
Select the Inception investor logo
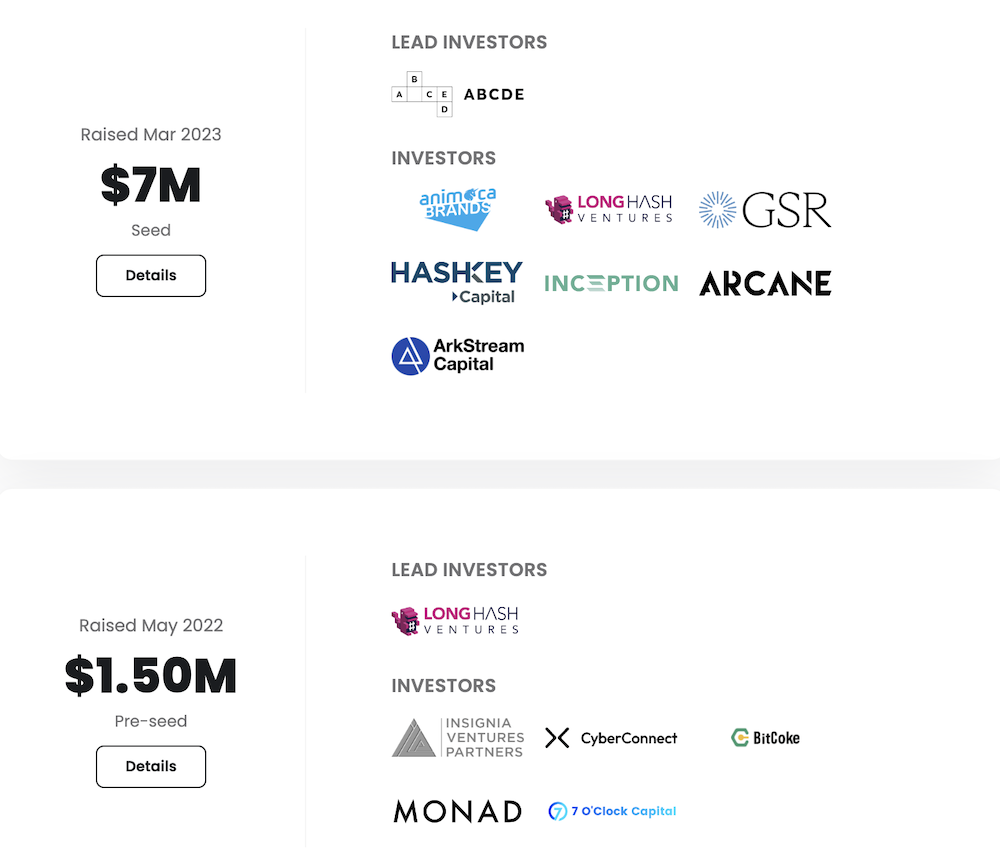click(x=611, y=283)
